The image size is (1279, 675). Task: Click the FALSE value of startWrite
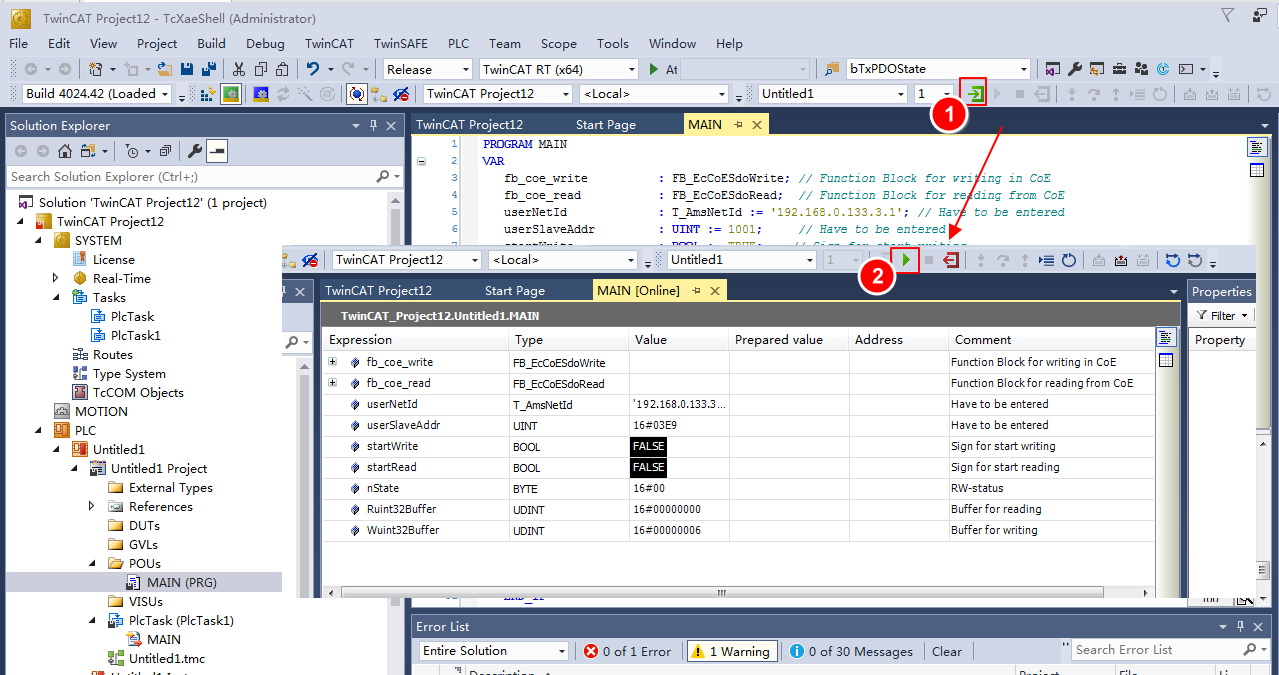click(x=648, y=446)
